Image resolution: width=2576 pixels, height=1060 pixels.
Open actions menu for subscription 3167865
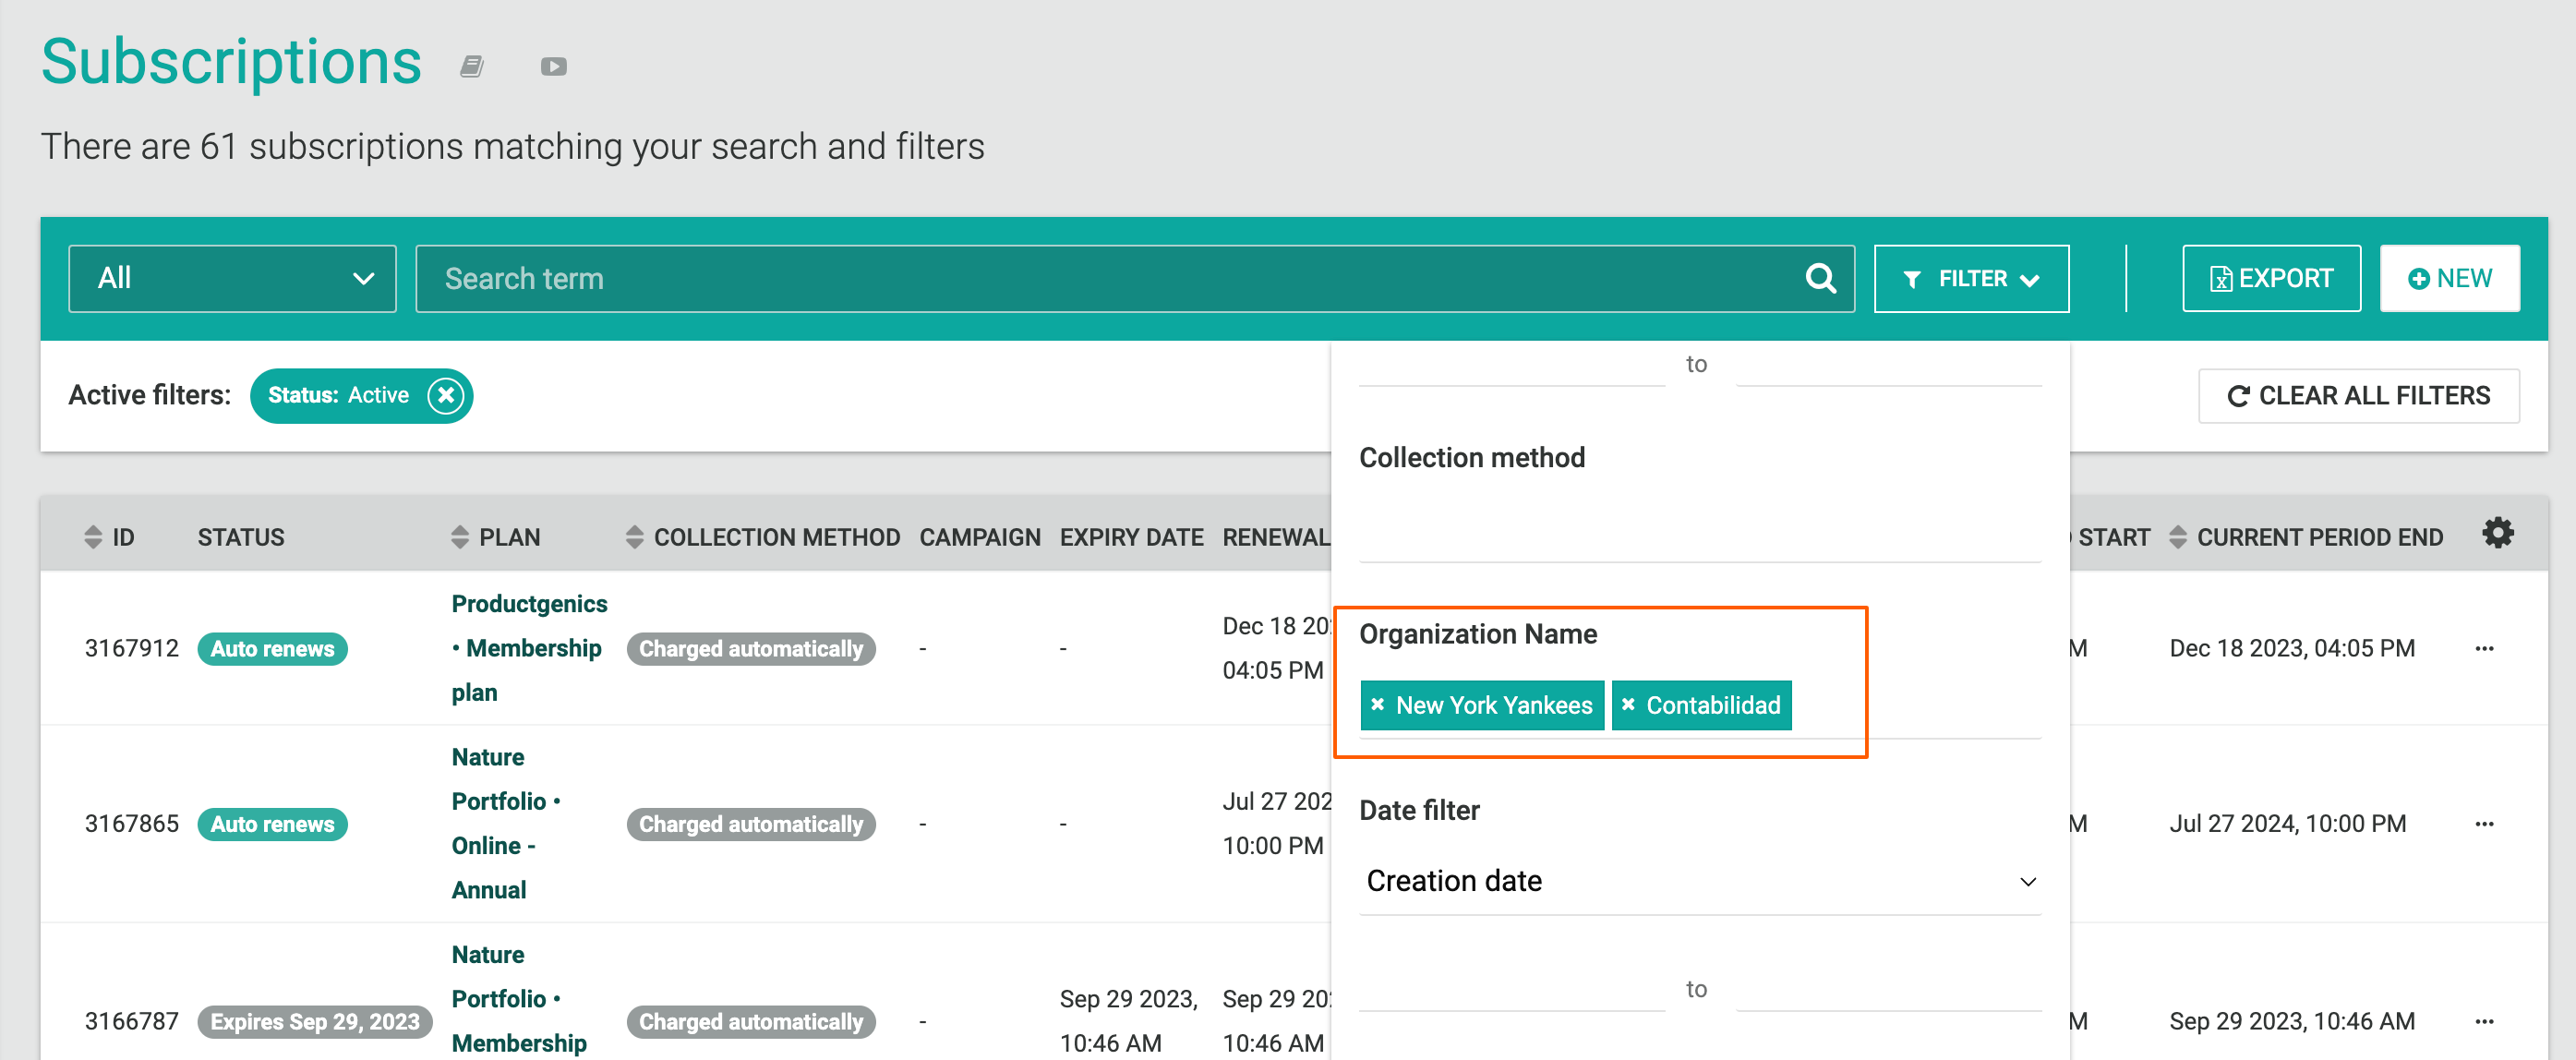(2484, 823)
